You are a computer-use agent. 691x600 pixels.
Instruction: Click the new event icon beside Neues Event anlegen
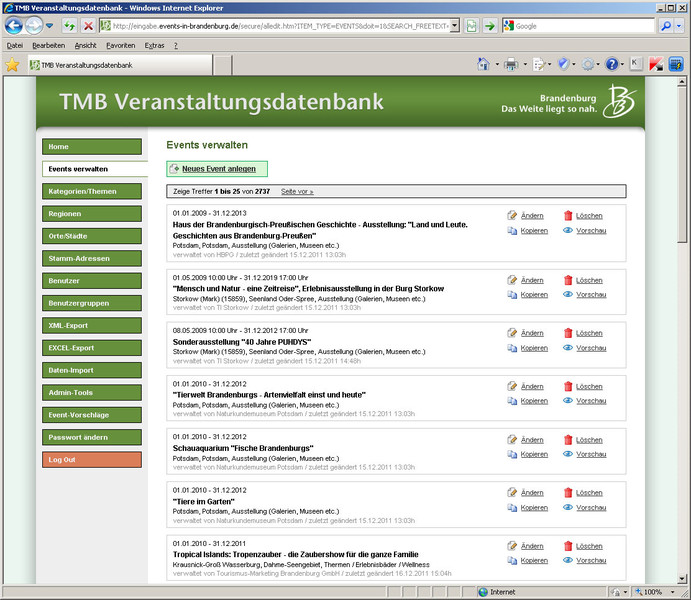tap(175, 169)
